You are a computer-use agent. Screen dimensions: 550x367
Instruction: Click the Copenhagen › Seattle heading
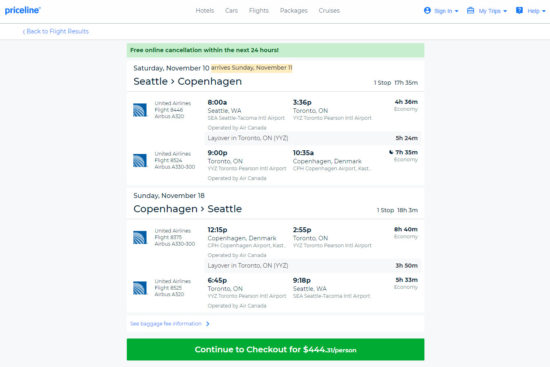[188, 209]
